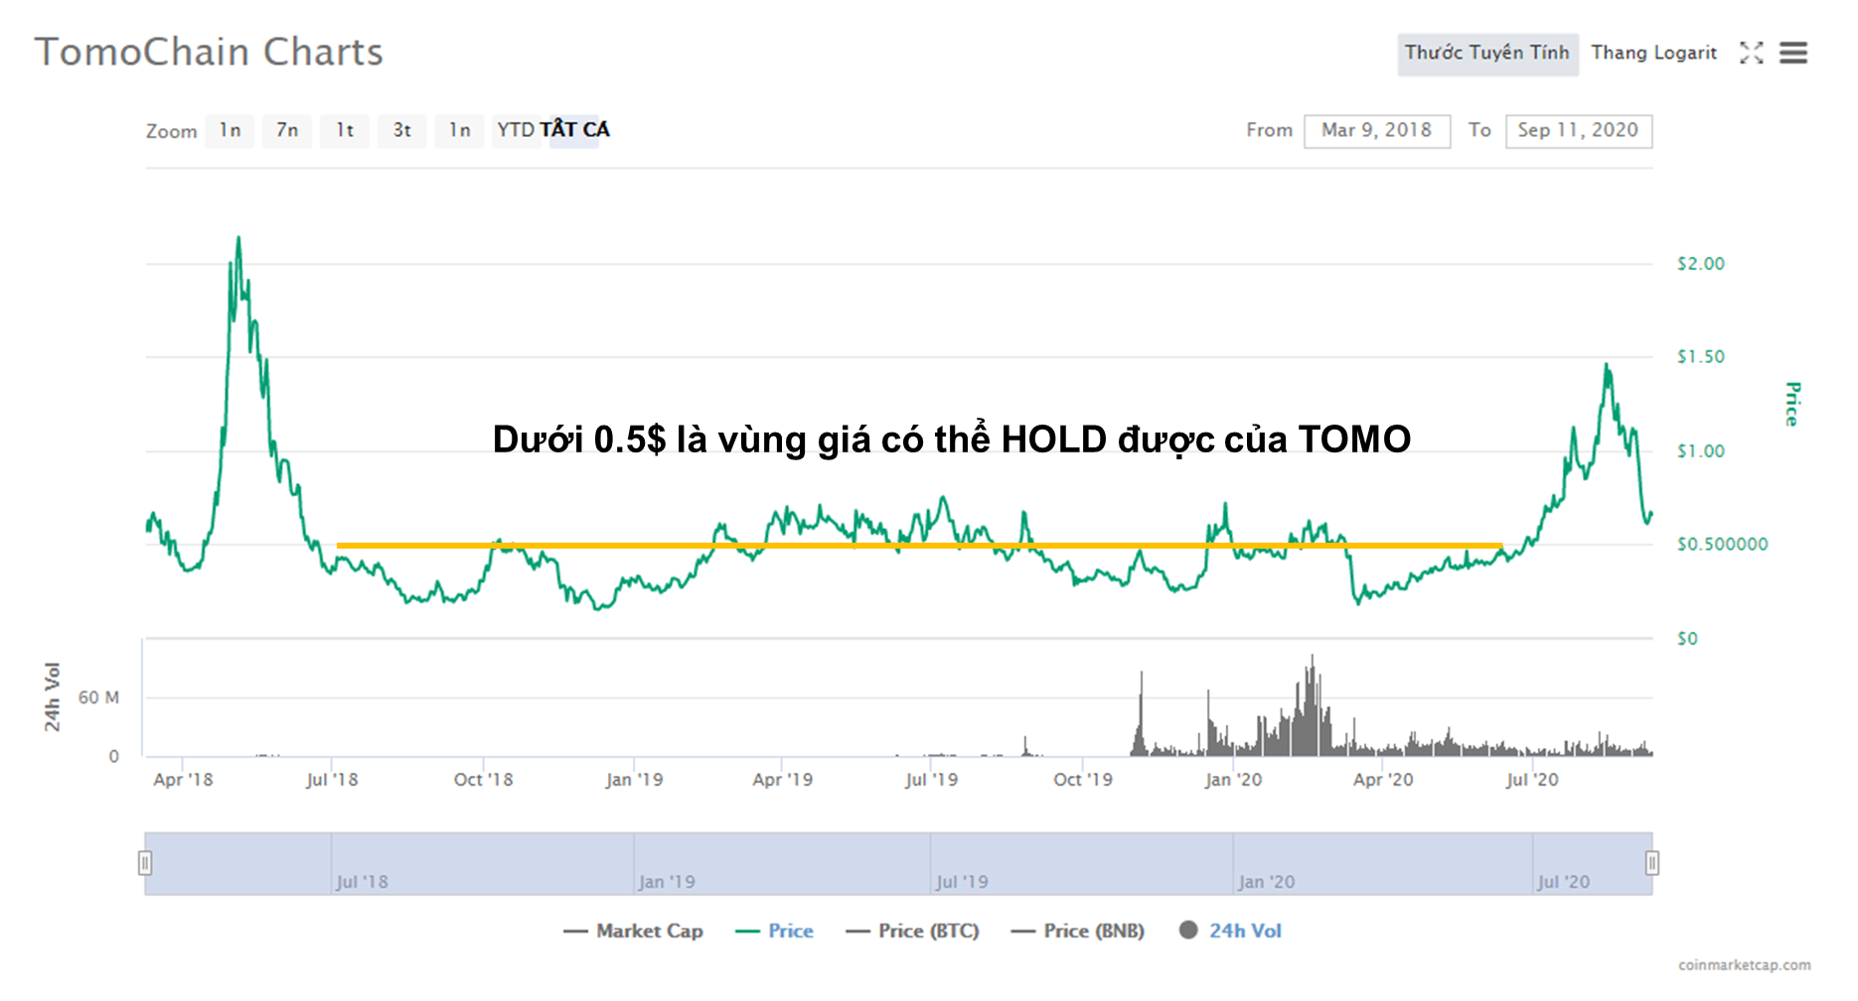Edit the To date field
The width and height of the screenshot is (1858, 1001).
[x=1578, y=130]
